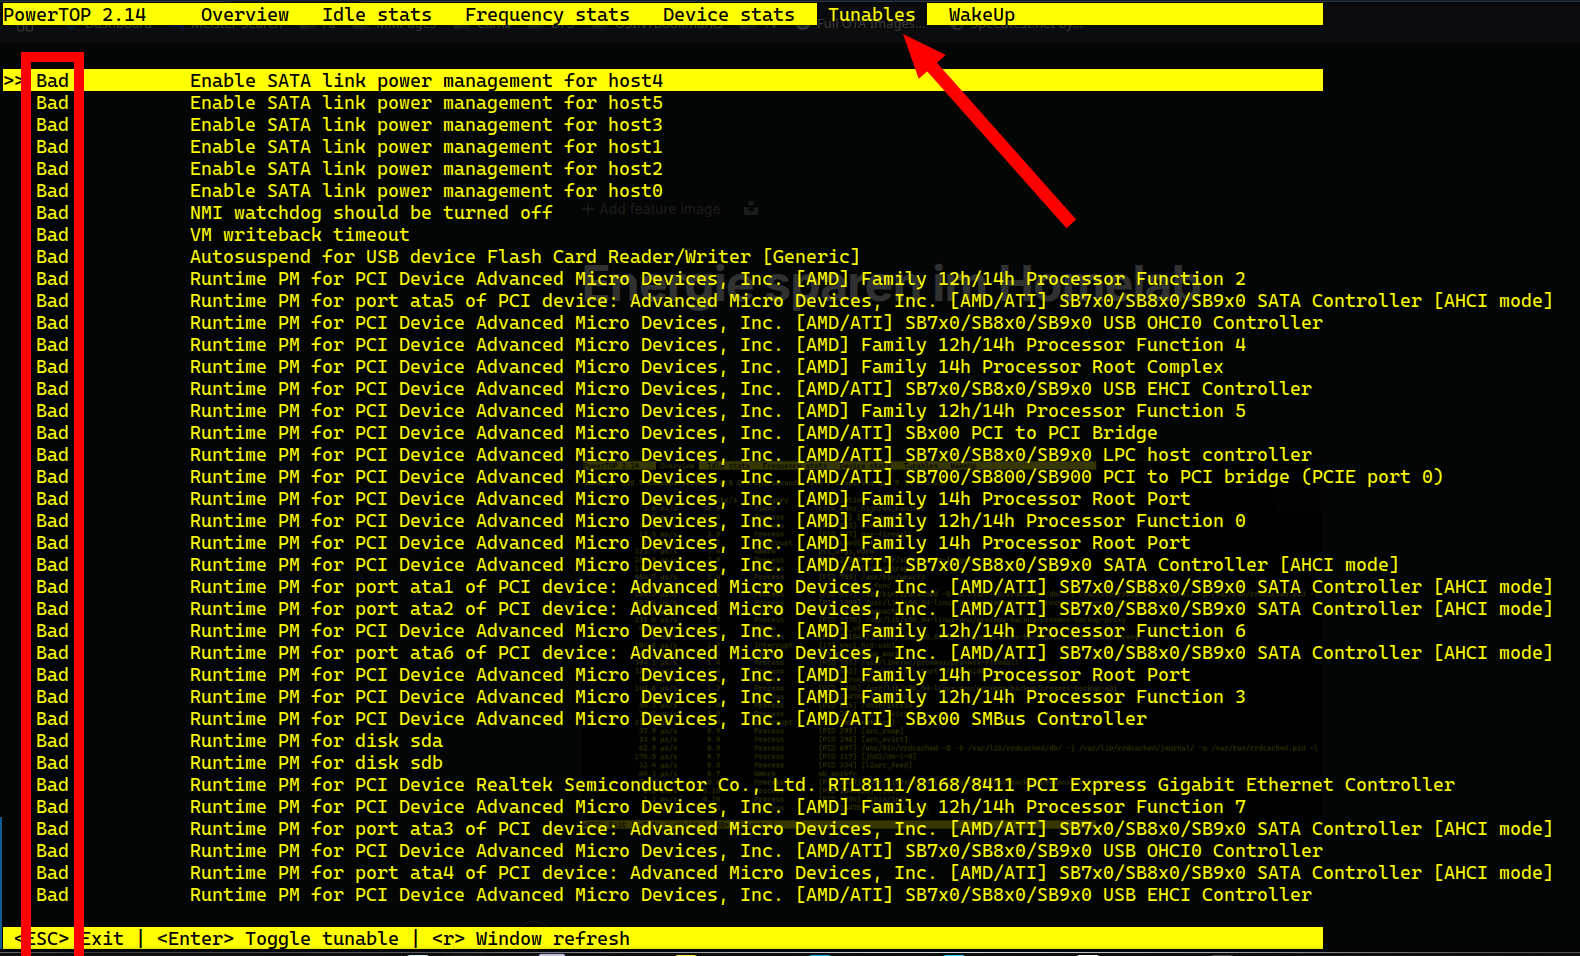Select Runtime PM for disk sda
The height and width of the screenshot is (956, 1580).
tap(316, 741)
